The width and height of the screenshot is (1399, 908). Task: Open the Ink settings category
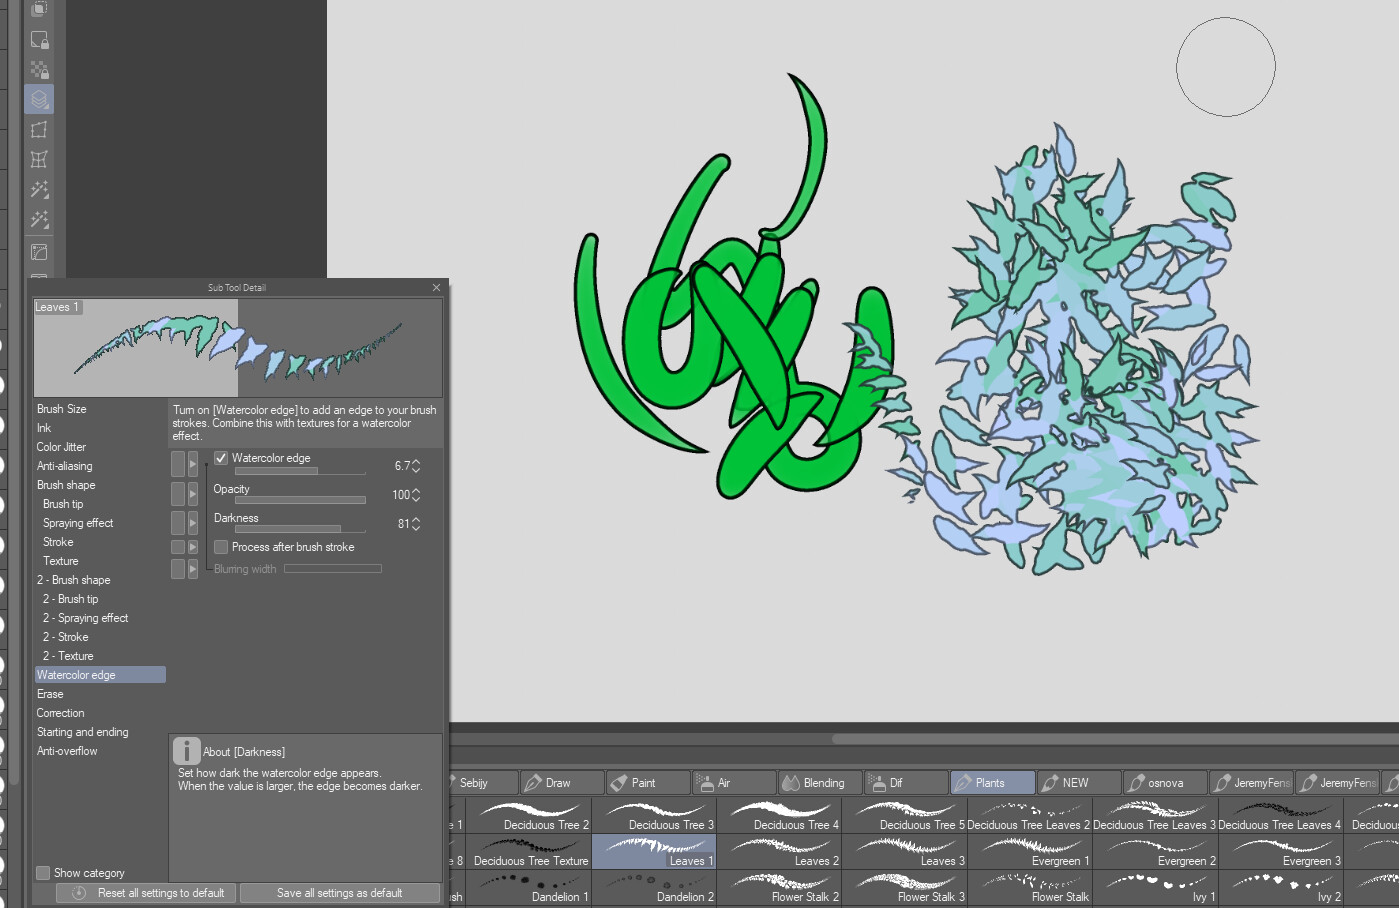click(x=100, y=428)
